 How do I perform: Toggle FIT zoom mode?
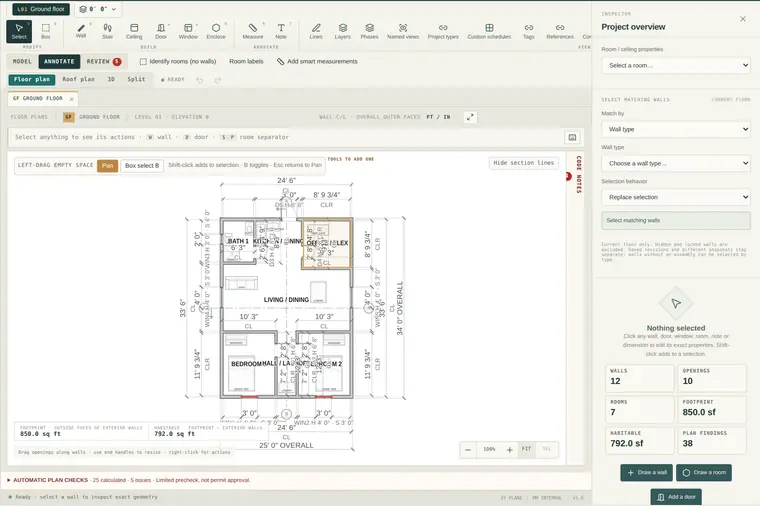point(526,449)
